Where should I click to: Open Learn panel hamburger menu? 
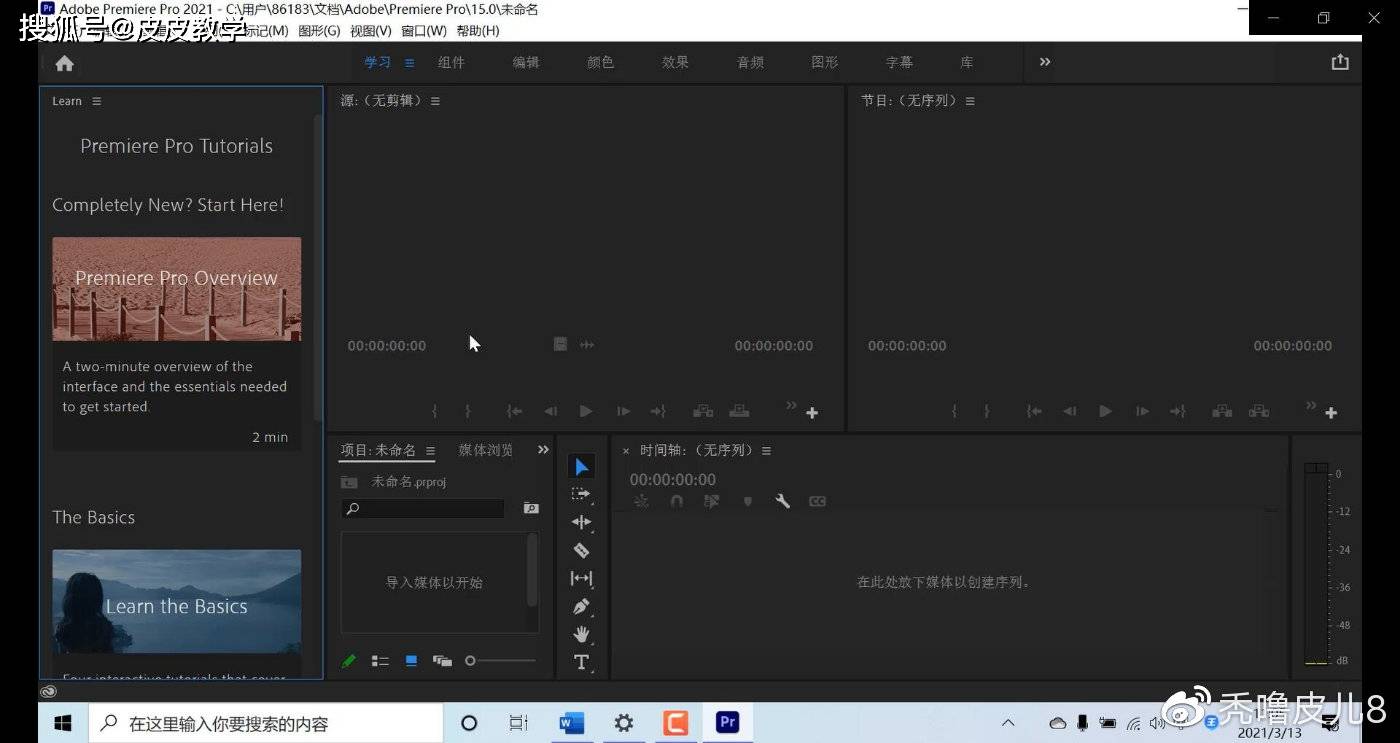coord(97,101)
